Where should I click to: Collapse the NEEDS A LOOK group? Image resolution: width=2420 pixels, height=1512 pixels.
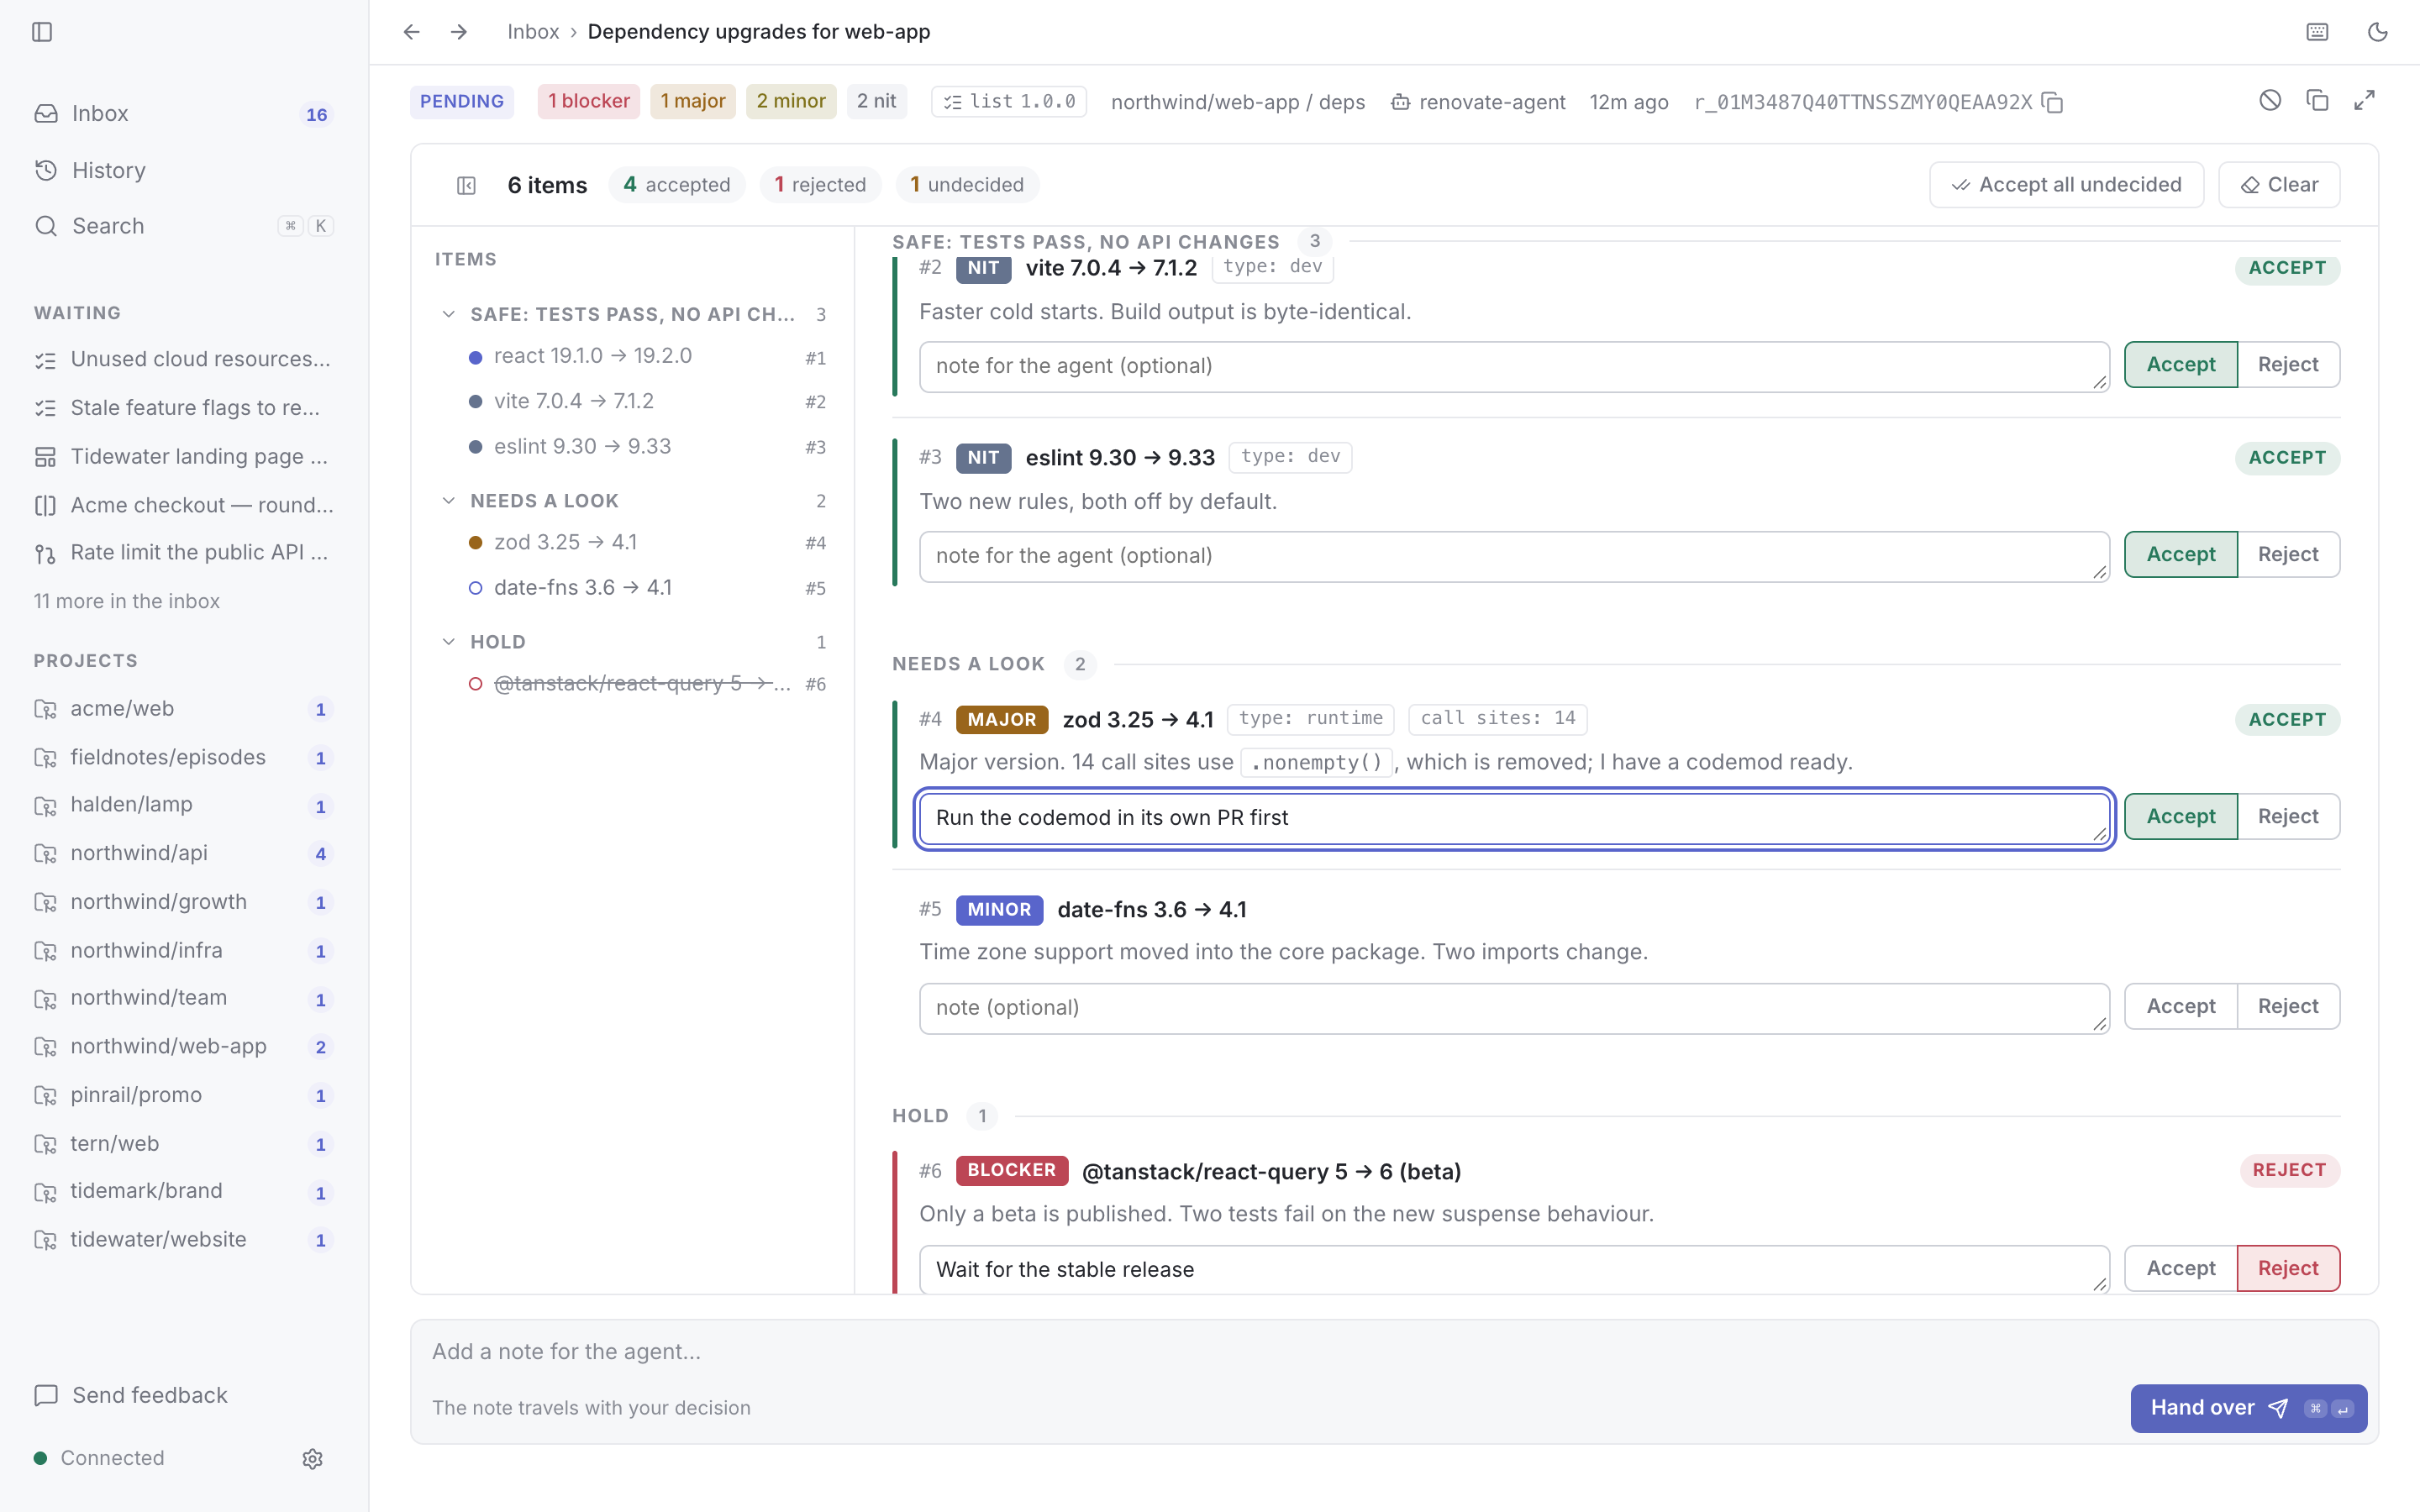[x=449, y=500]
